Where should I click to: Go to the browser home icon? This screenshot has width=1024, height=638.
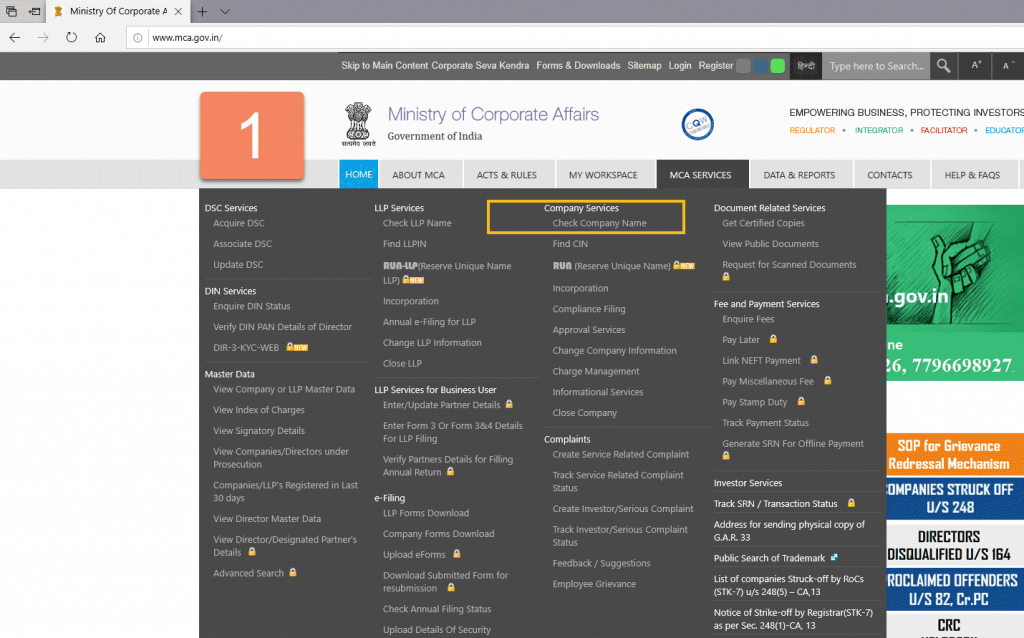coord(100,38)
